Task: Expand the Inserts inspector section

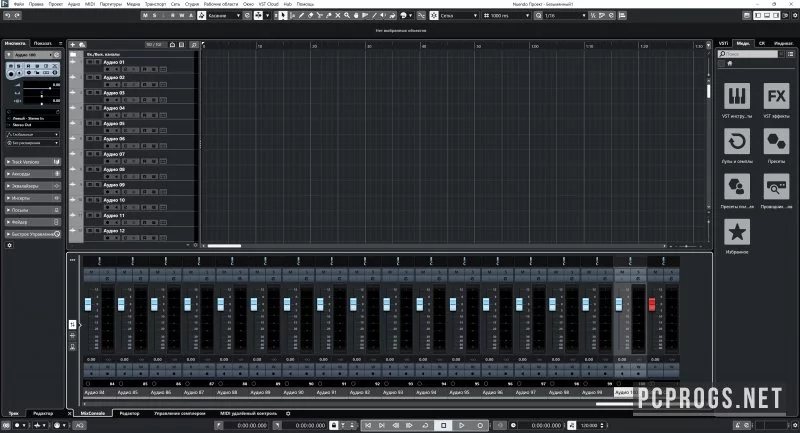Action: click(x=33, y=198)
